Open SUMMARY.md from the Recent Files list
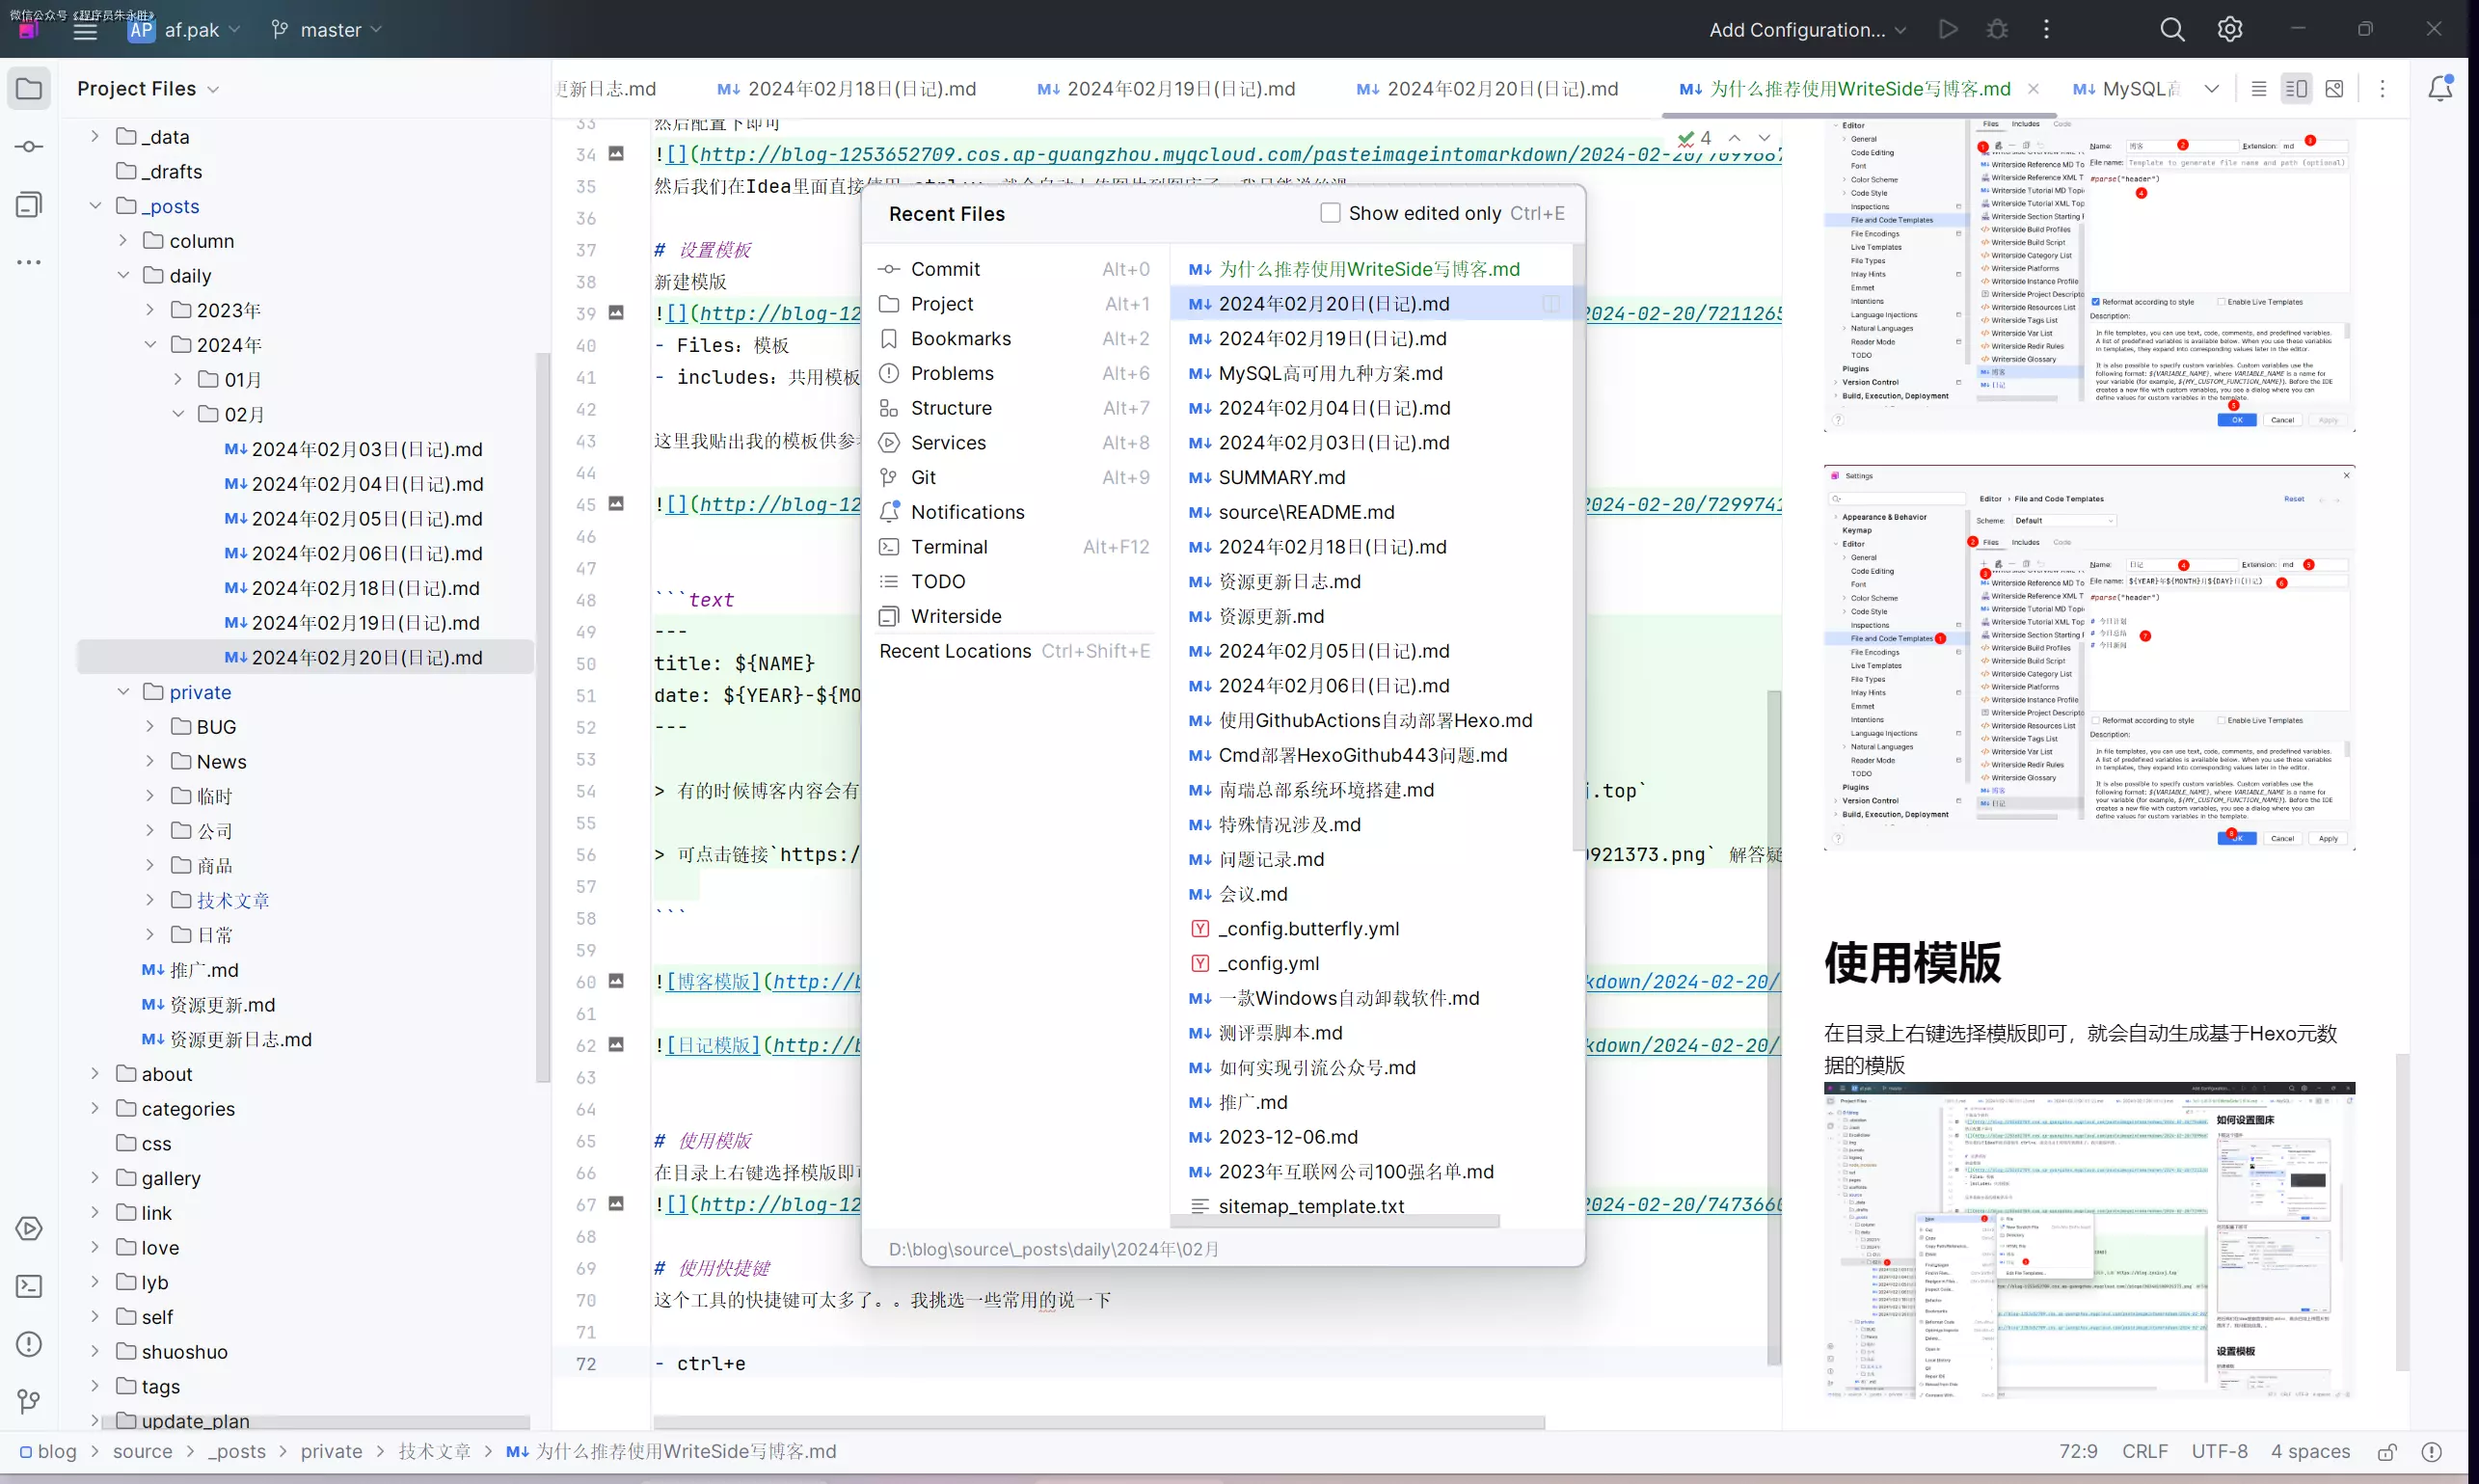This screenshot has height=1484, width=2479. coord(1281,478)
